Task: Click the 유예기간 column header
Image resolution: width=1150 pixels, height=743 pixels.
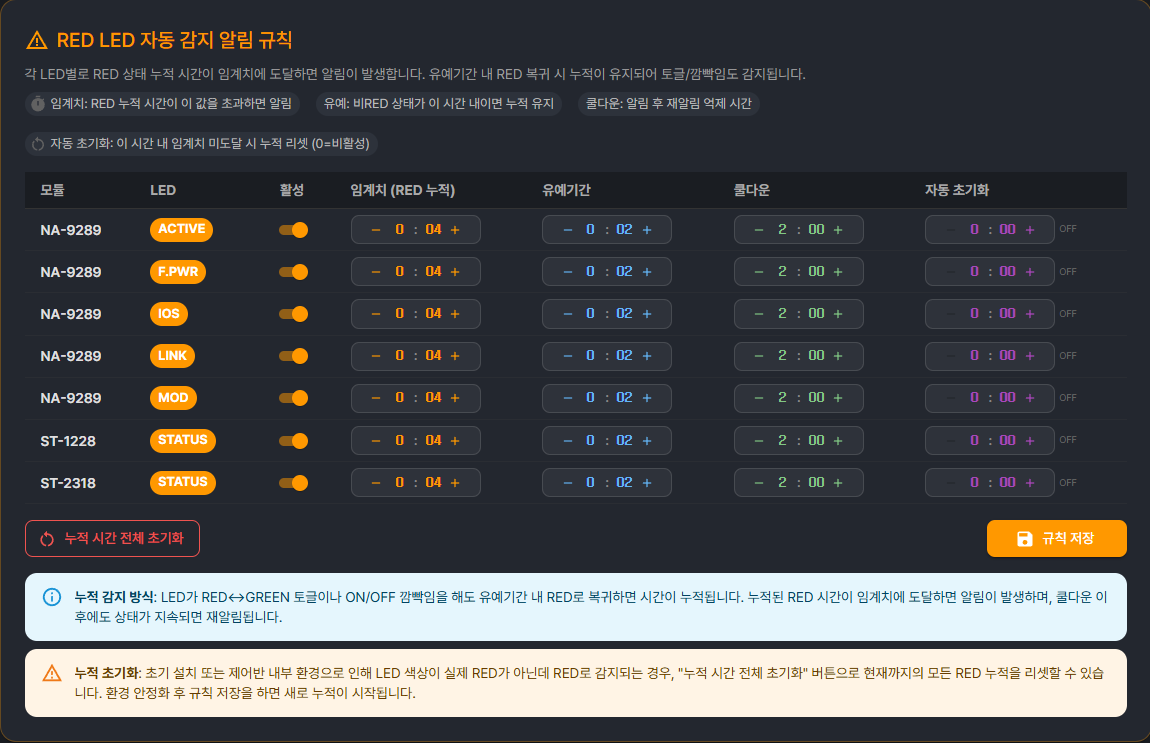Action: 566,190
